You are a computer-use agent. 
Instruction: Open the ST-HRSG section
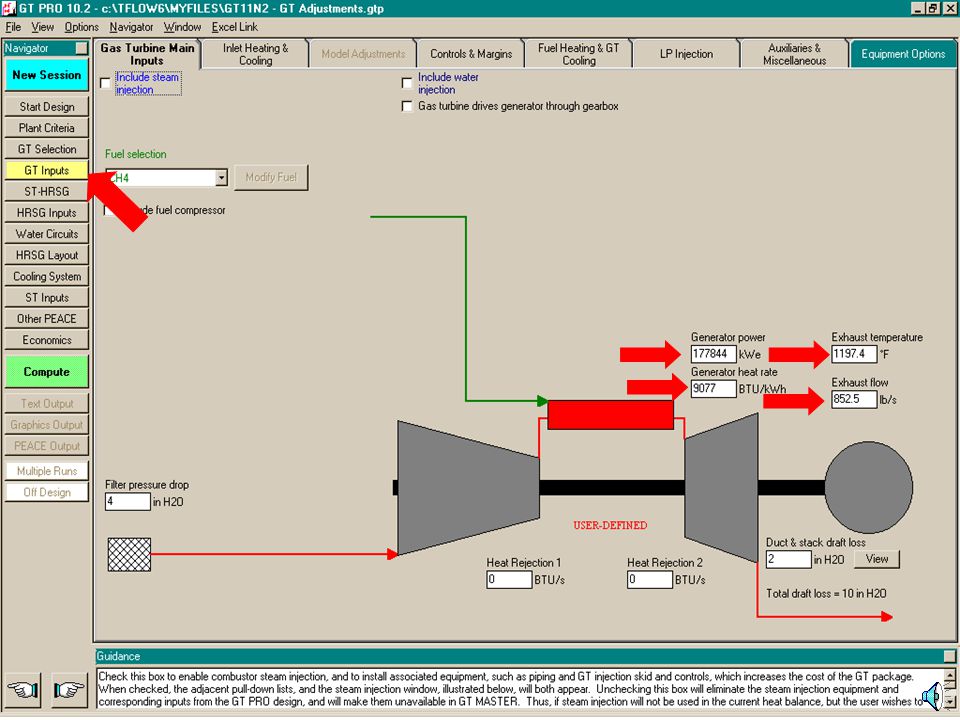(x=47, y=192)
